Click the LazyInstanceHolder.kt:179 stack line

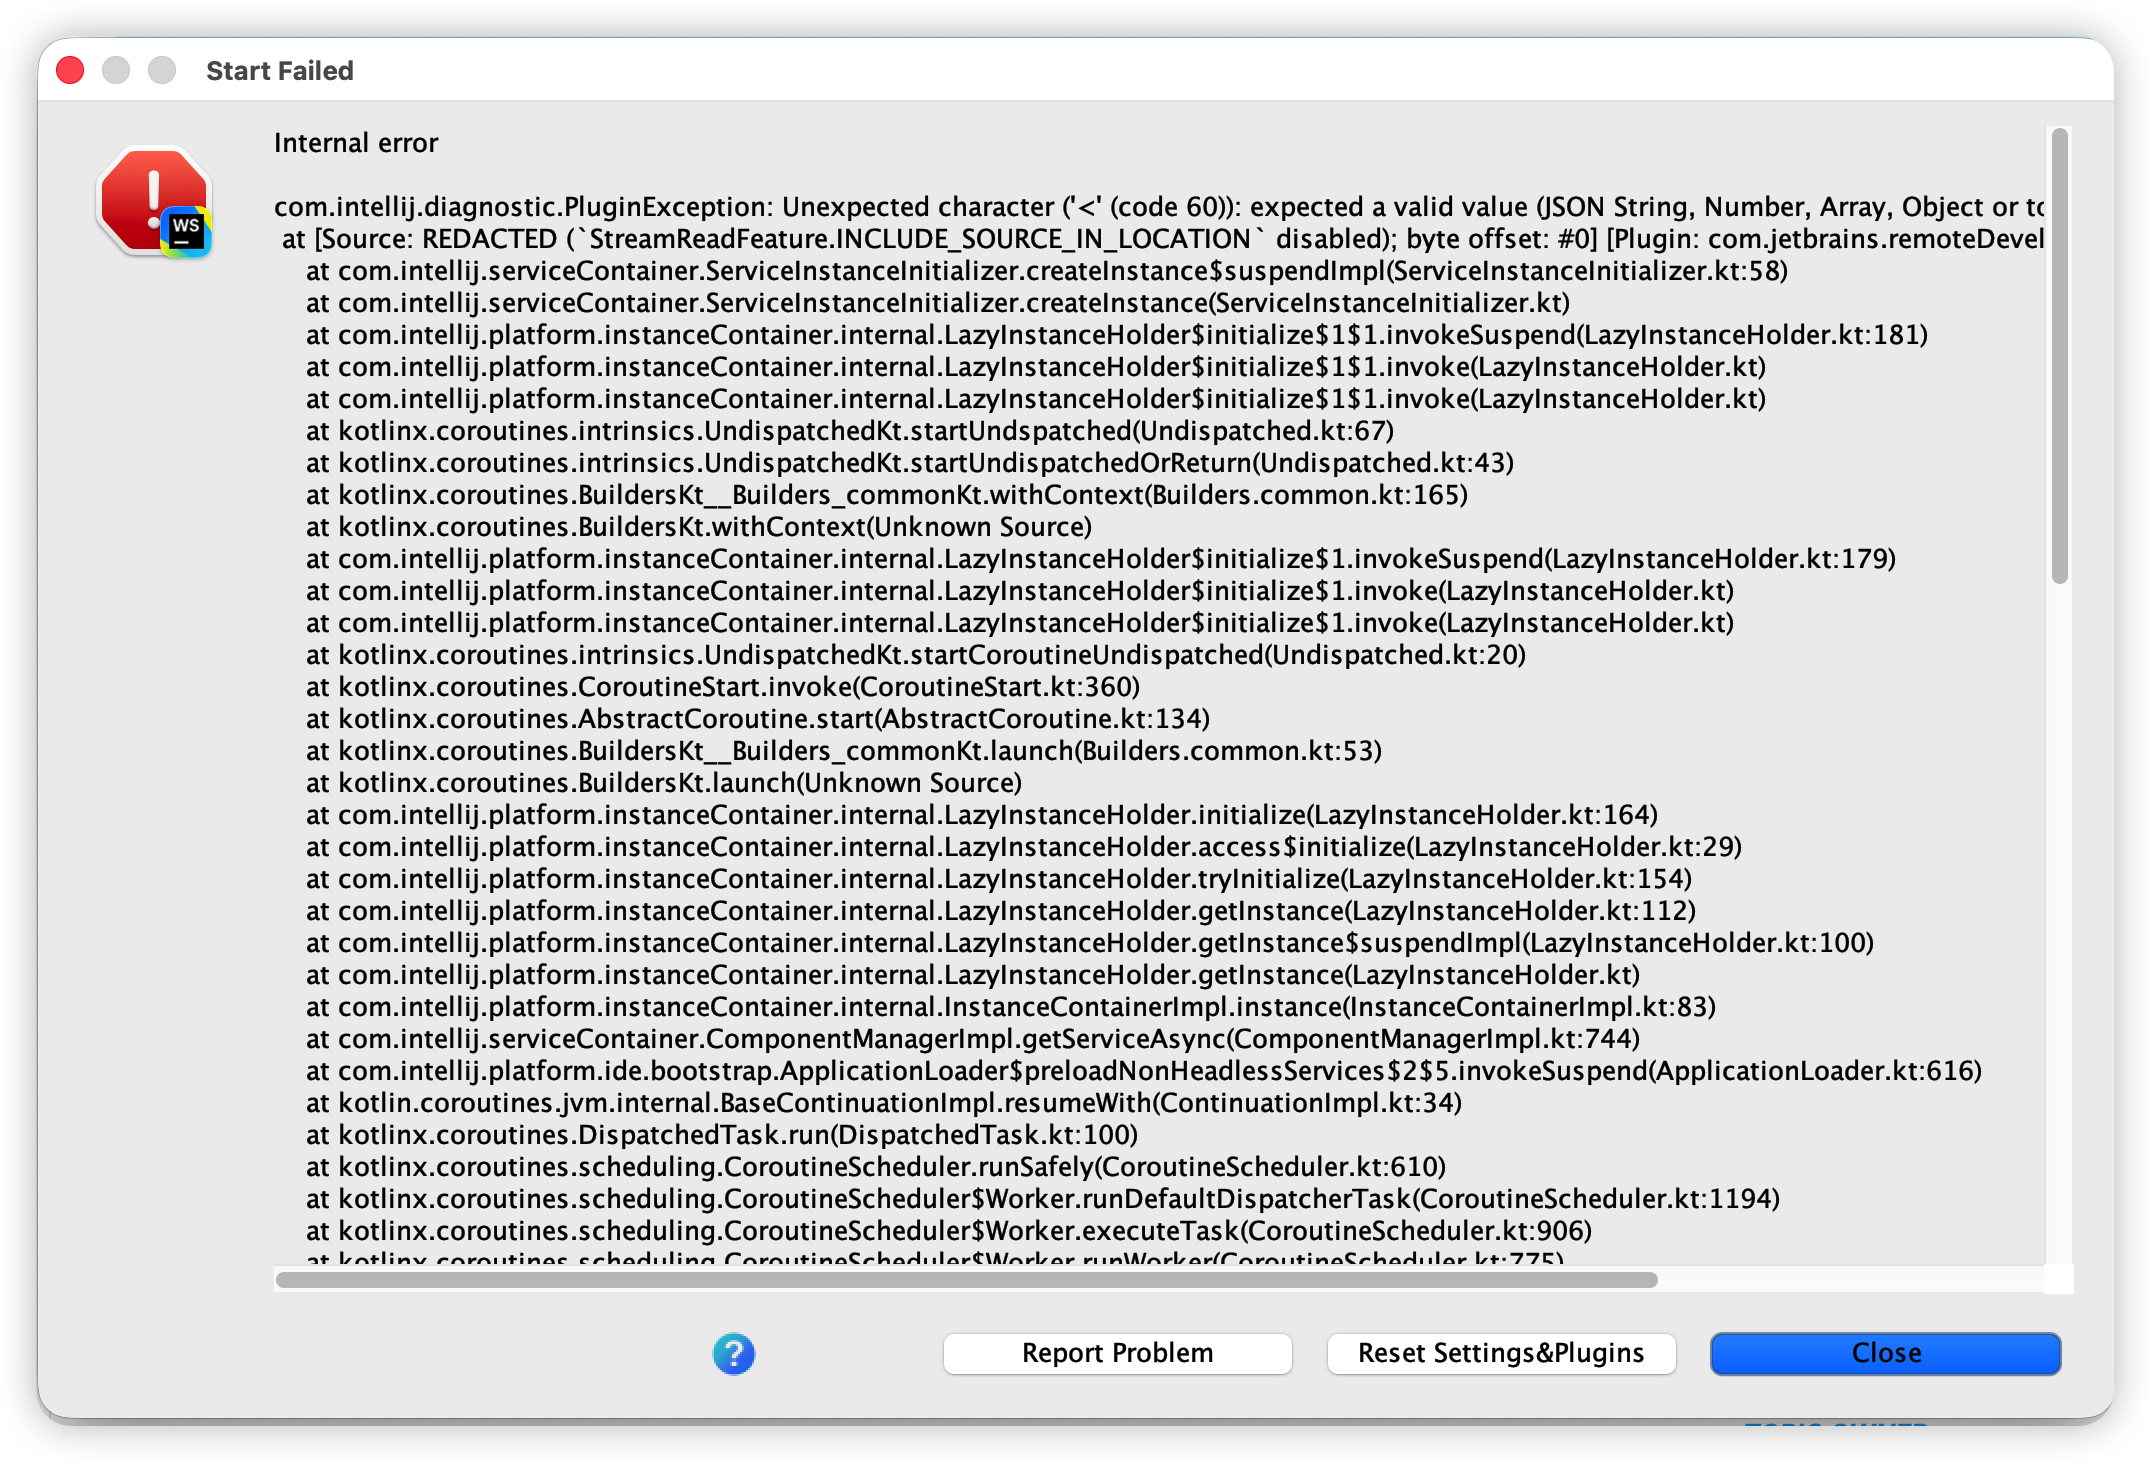coord(1101,559)
